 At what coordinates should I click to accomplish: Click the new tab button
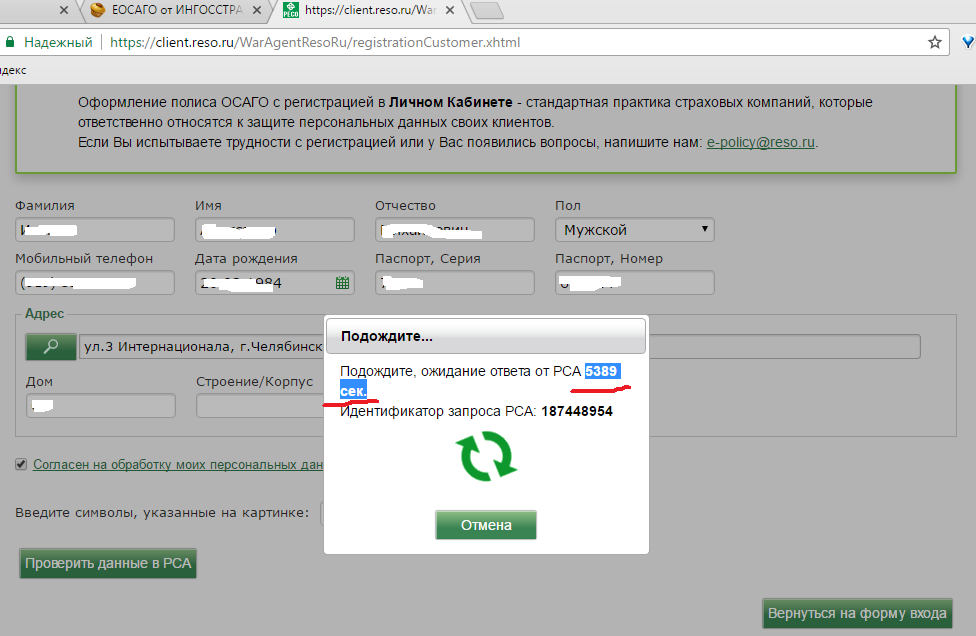[x=485, y=11]
